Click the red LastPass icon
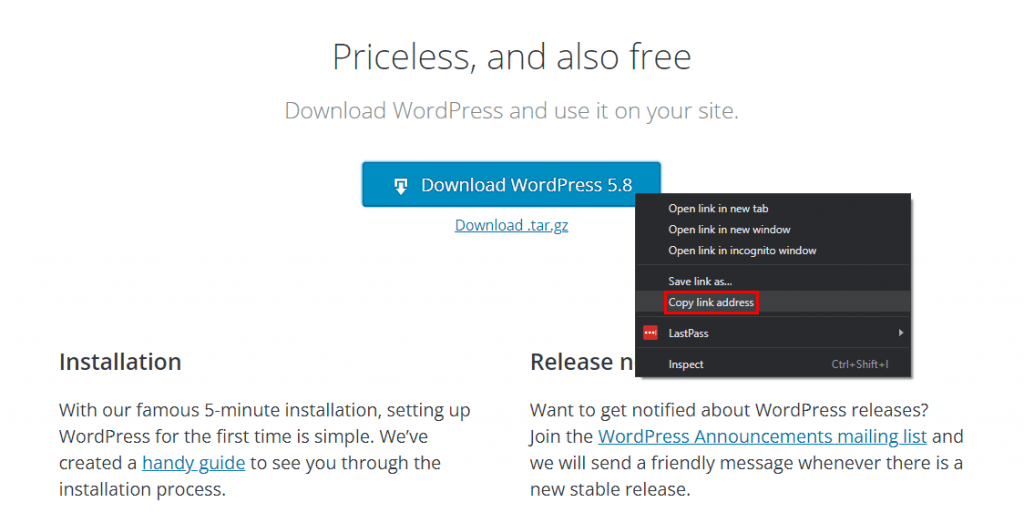1024x523 pixels. [x=650, y=333]
